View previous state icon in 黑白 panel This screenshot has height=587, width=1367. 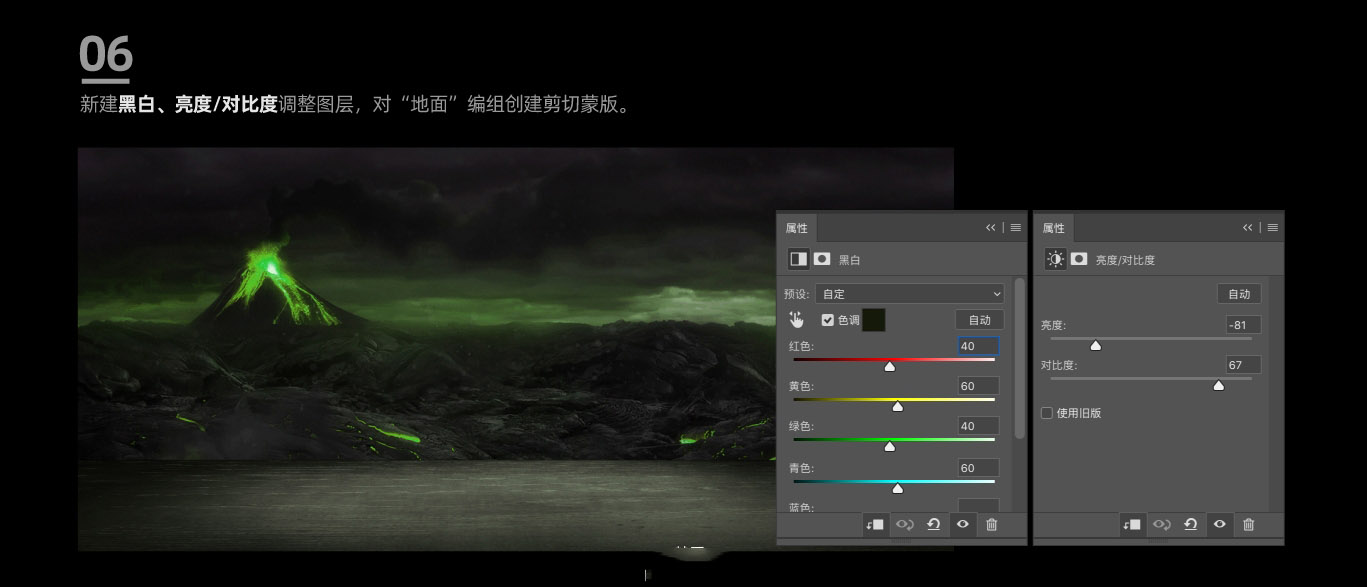[904, 524]
